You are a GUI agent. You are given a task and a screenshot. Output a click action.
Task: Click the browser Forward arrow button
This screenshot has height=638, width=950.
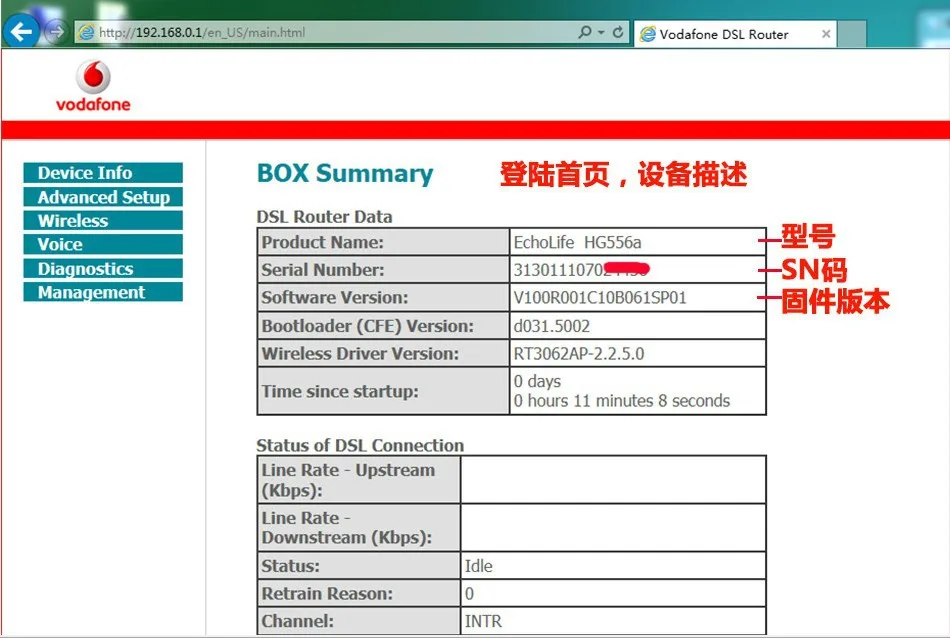pos(56,32)
